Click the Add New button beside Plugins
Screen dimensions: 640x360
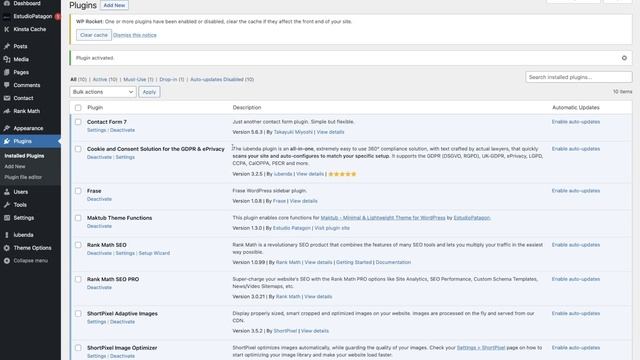click(x=114, y=5)
